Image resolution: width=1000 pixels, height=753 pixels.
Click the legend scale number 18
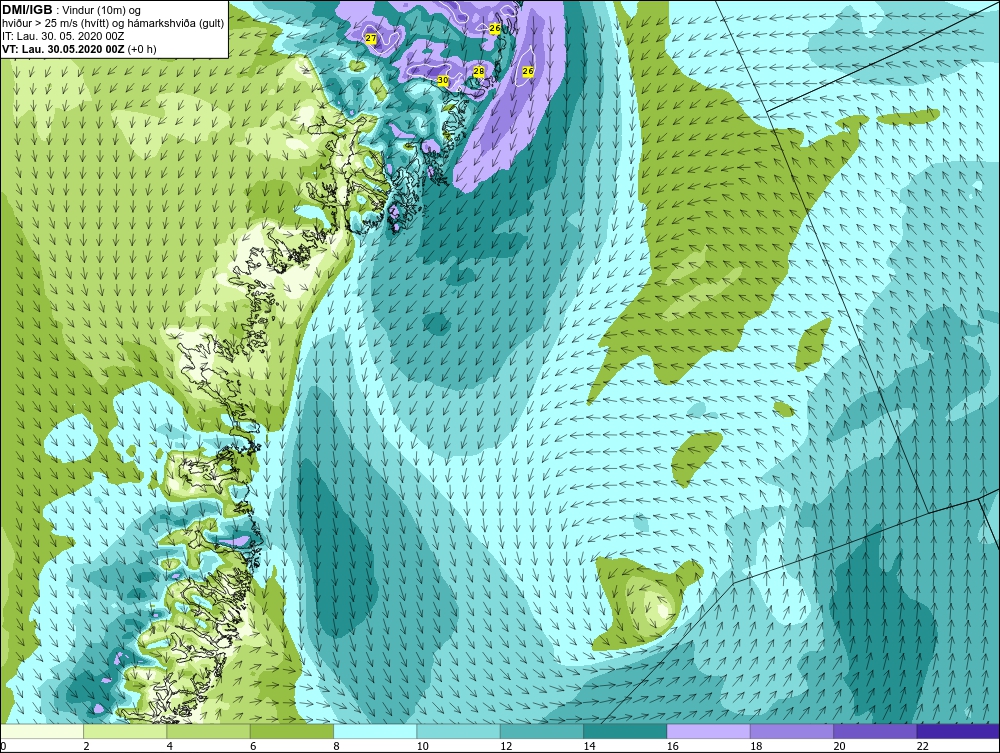(756, 746)
